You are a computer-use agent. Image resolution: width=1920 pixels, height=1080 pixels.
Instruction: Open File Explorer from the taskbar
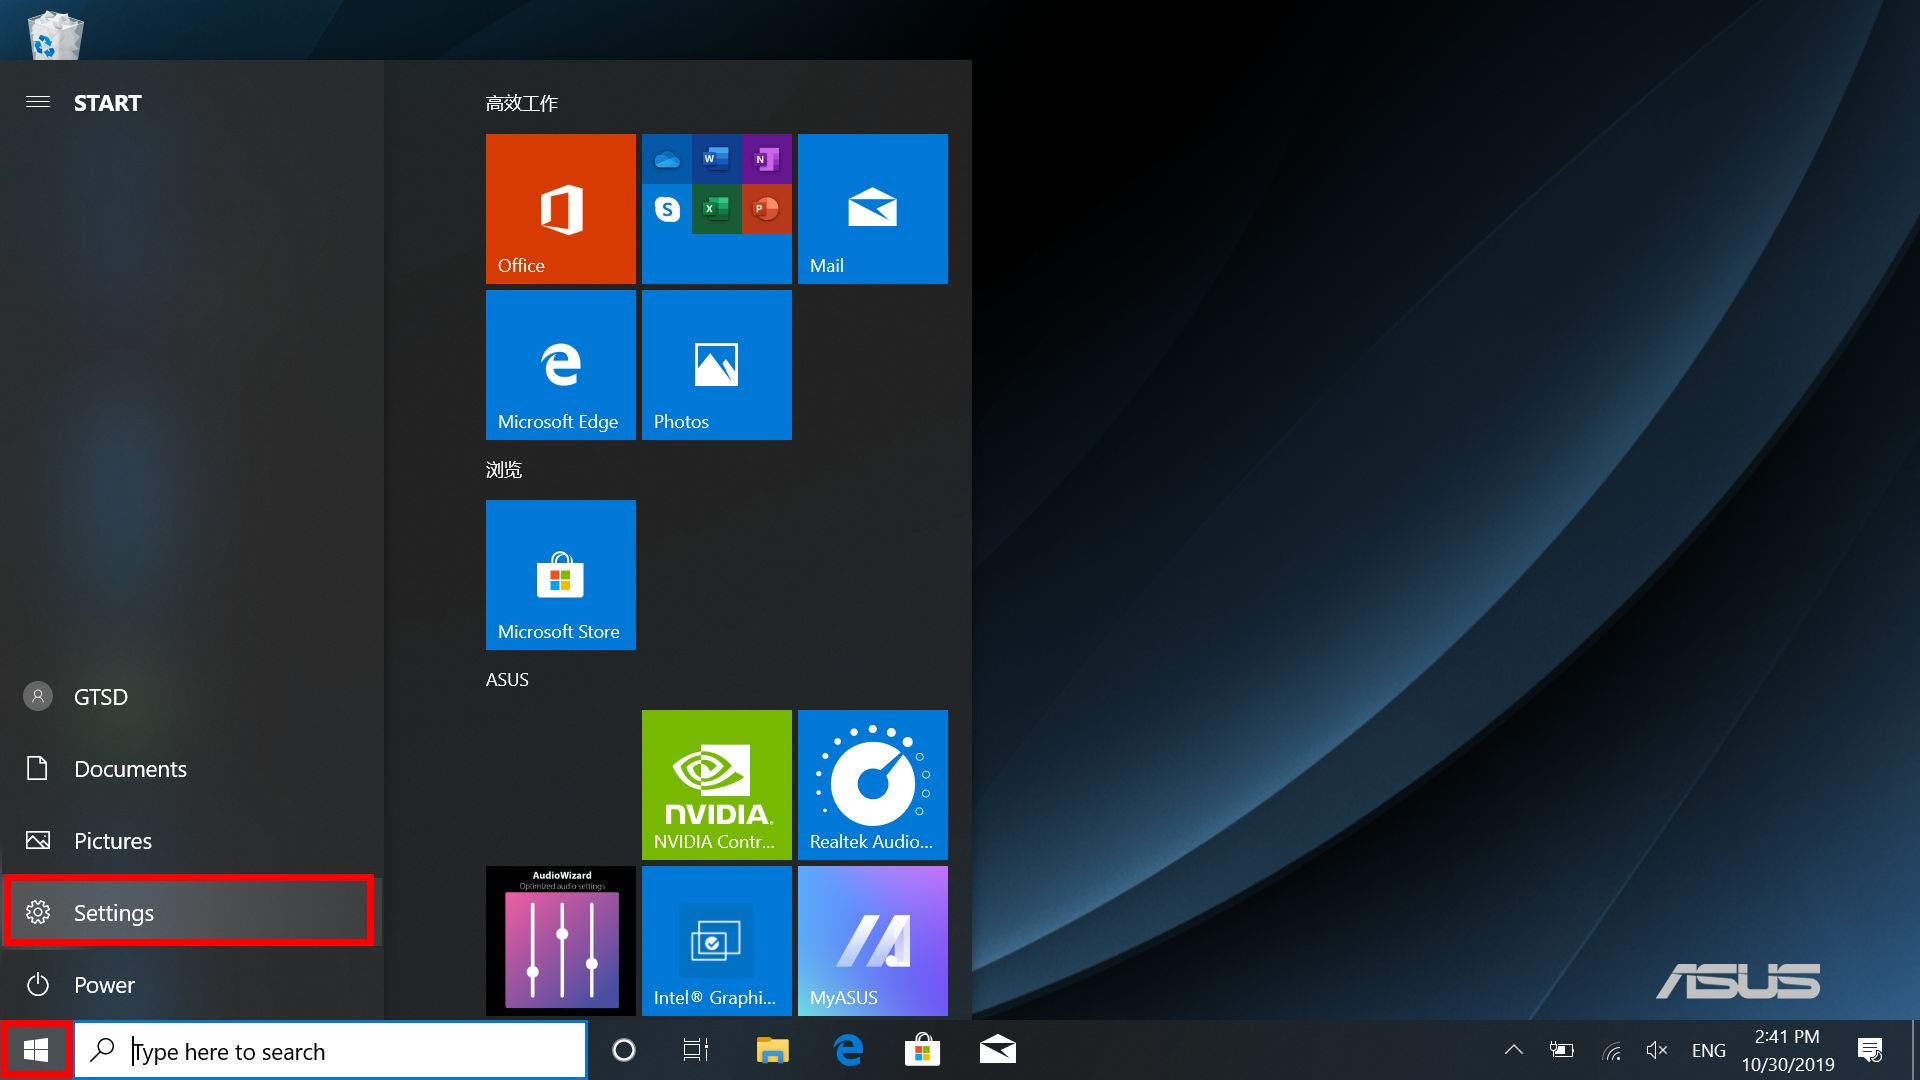[x=772, y=1050]
